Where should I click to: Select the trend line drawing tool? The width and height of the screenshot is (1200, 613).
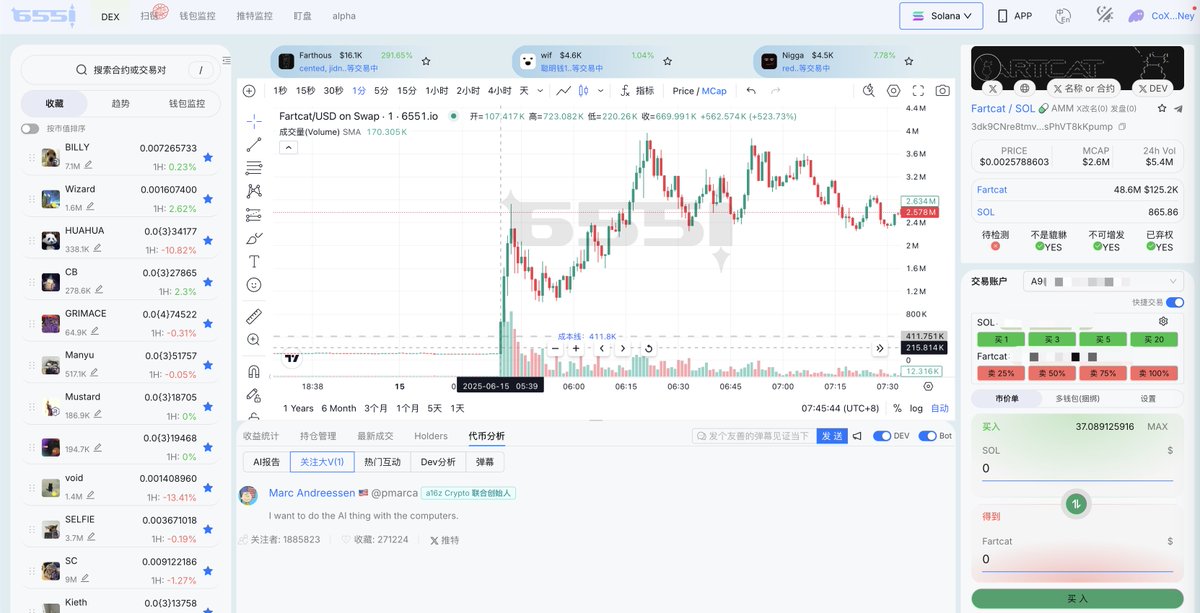(x=254, y=144)
